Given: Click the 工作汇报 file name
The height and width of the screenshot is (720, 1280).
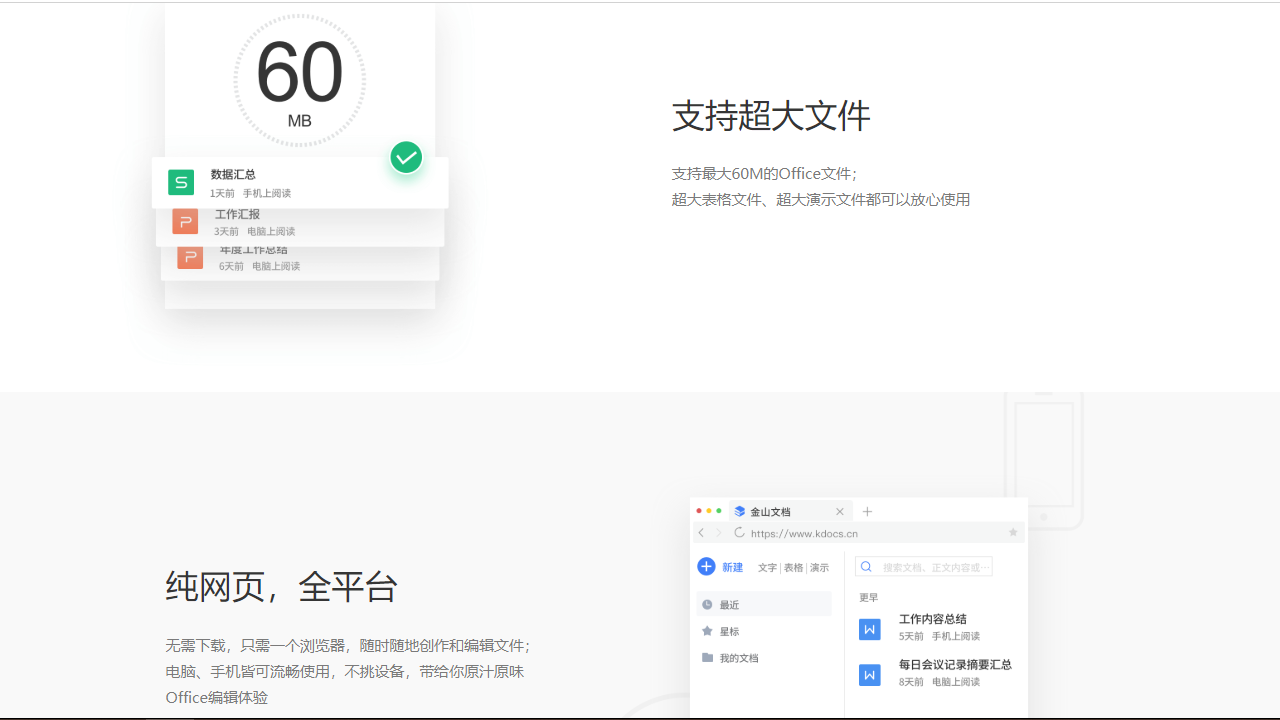Looking at the screenshot, I should click(x=238, y=214).
